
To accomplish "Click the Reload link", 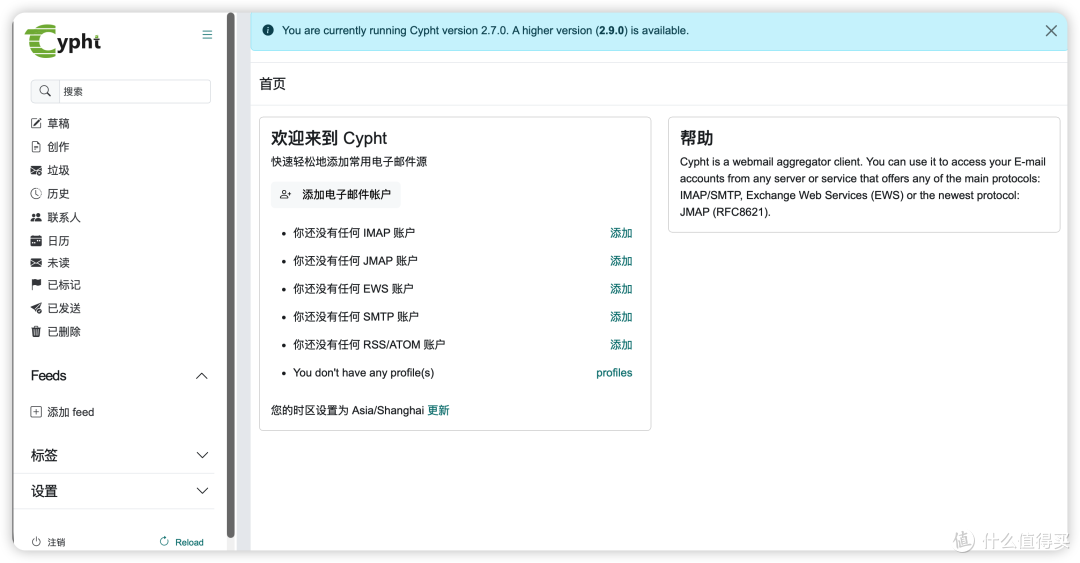I will tap(189, 542).
